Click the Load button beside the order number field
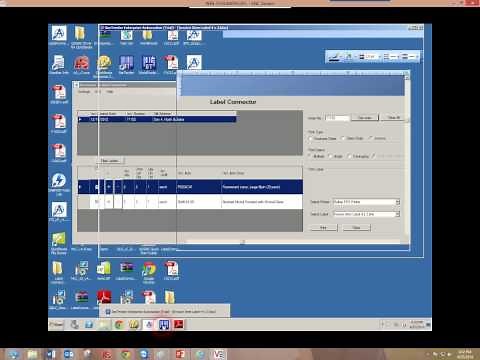The width and height of the screenshot is (480, 360). point(364,118)
